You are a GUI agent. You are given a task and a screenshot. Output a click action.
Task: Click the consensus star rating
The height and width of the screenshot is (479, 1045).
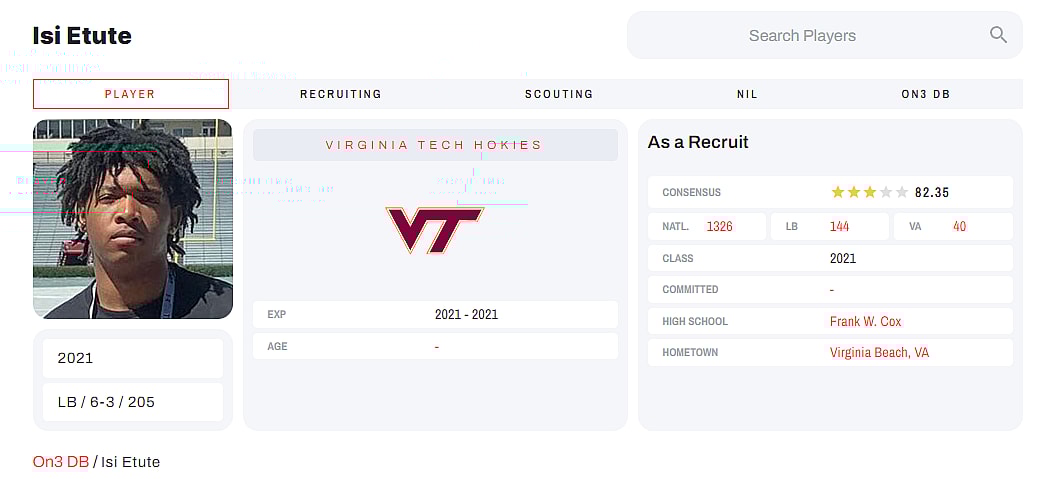click(869, 192)
